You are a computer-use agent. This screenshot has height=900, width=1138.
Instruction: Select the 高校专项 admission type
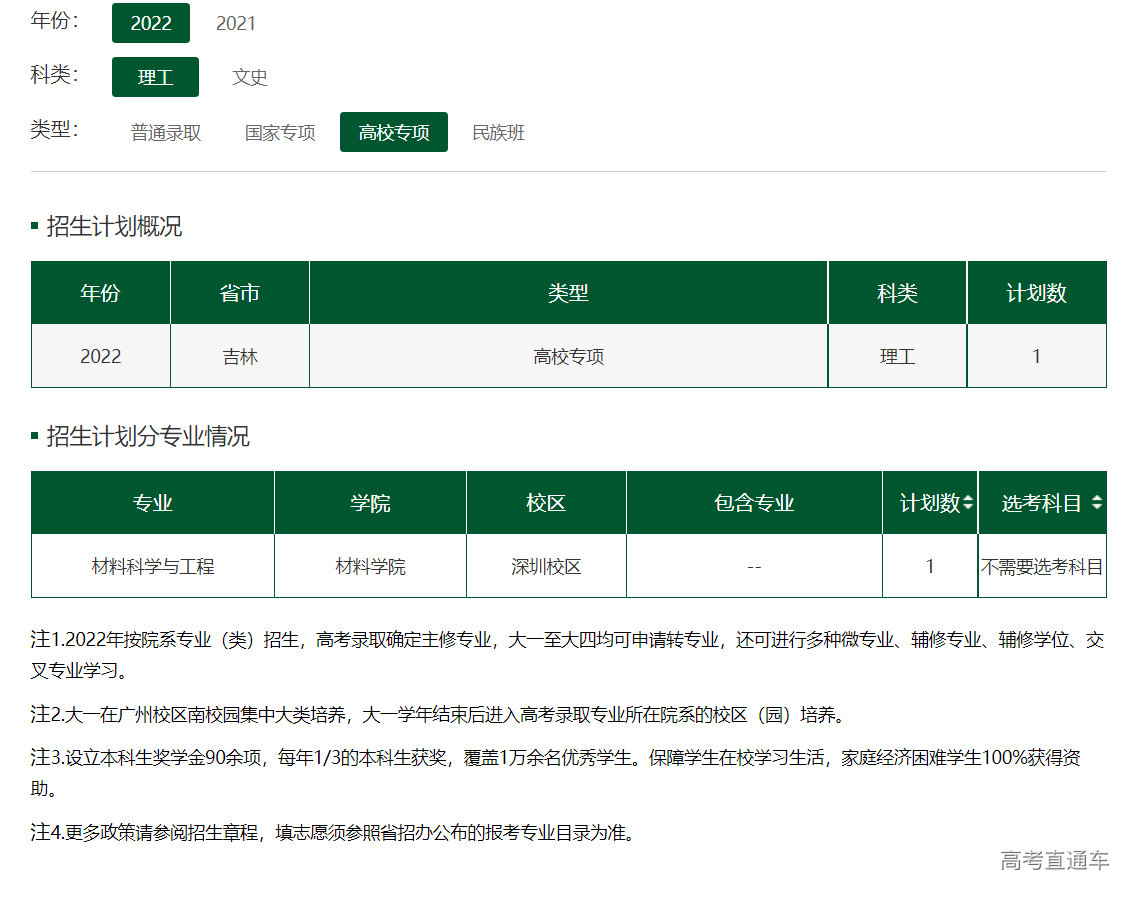394,133
